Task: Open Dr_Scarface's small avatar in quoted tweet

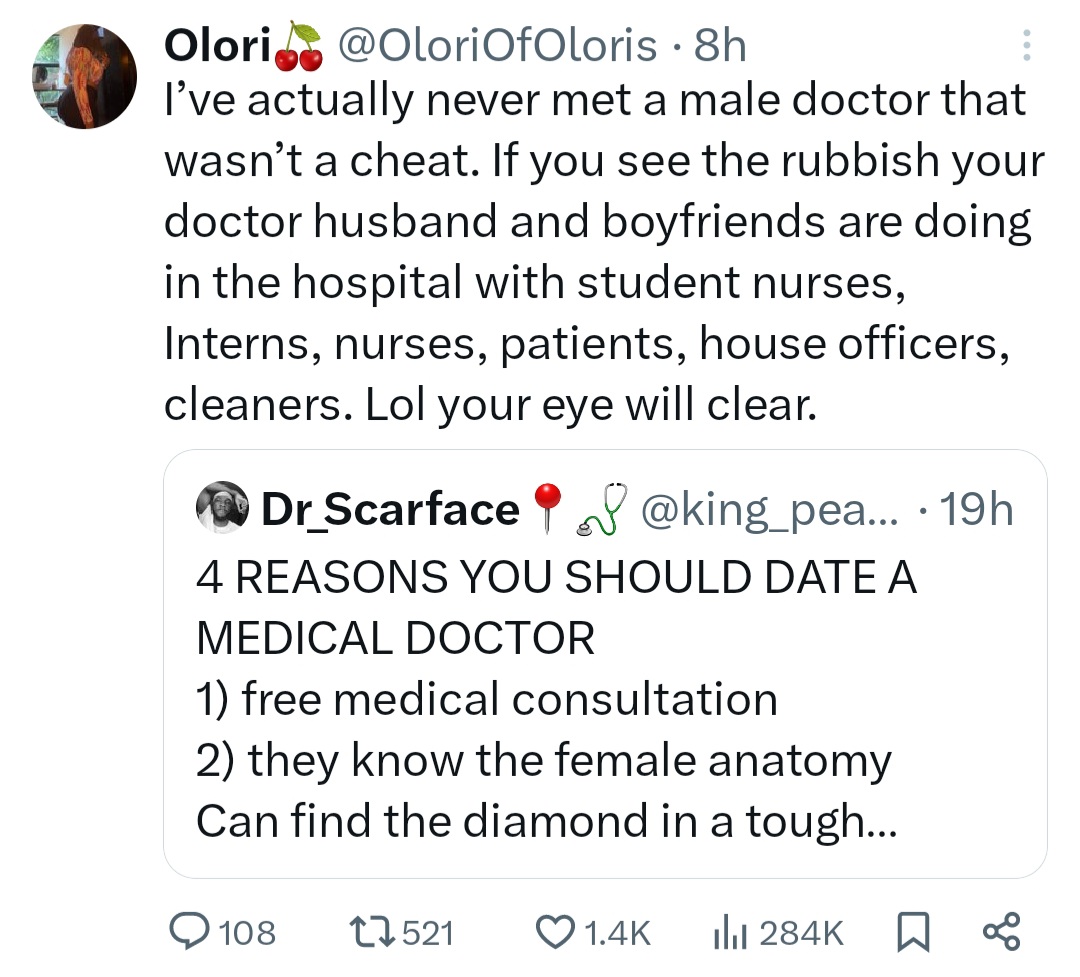Action: pos(222,508)
